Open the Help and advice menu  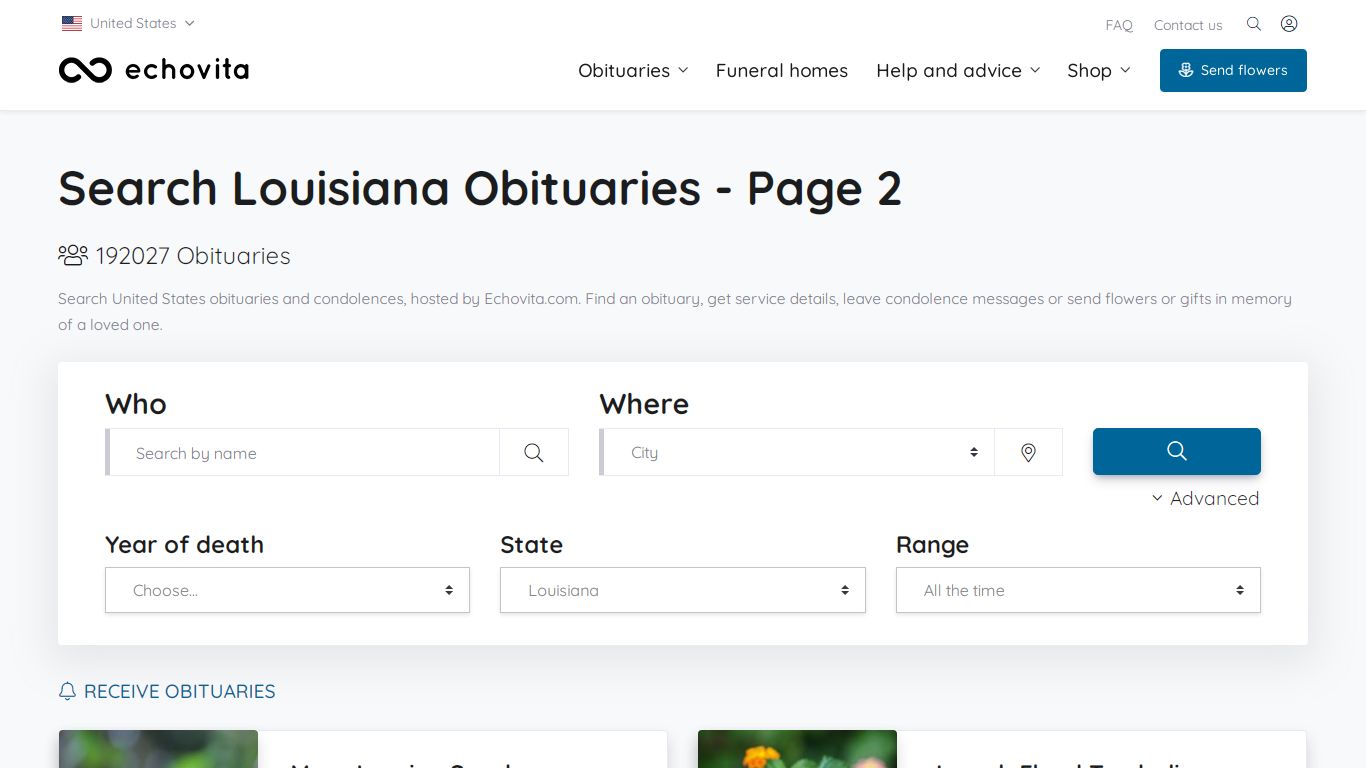958,70
